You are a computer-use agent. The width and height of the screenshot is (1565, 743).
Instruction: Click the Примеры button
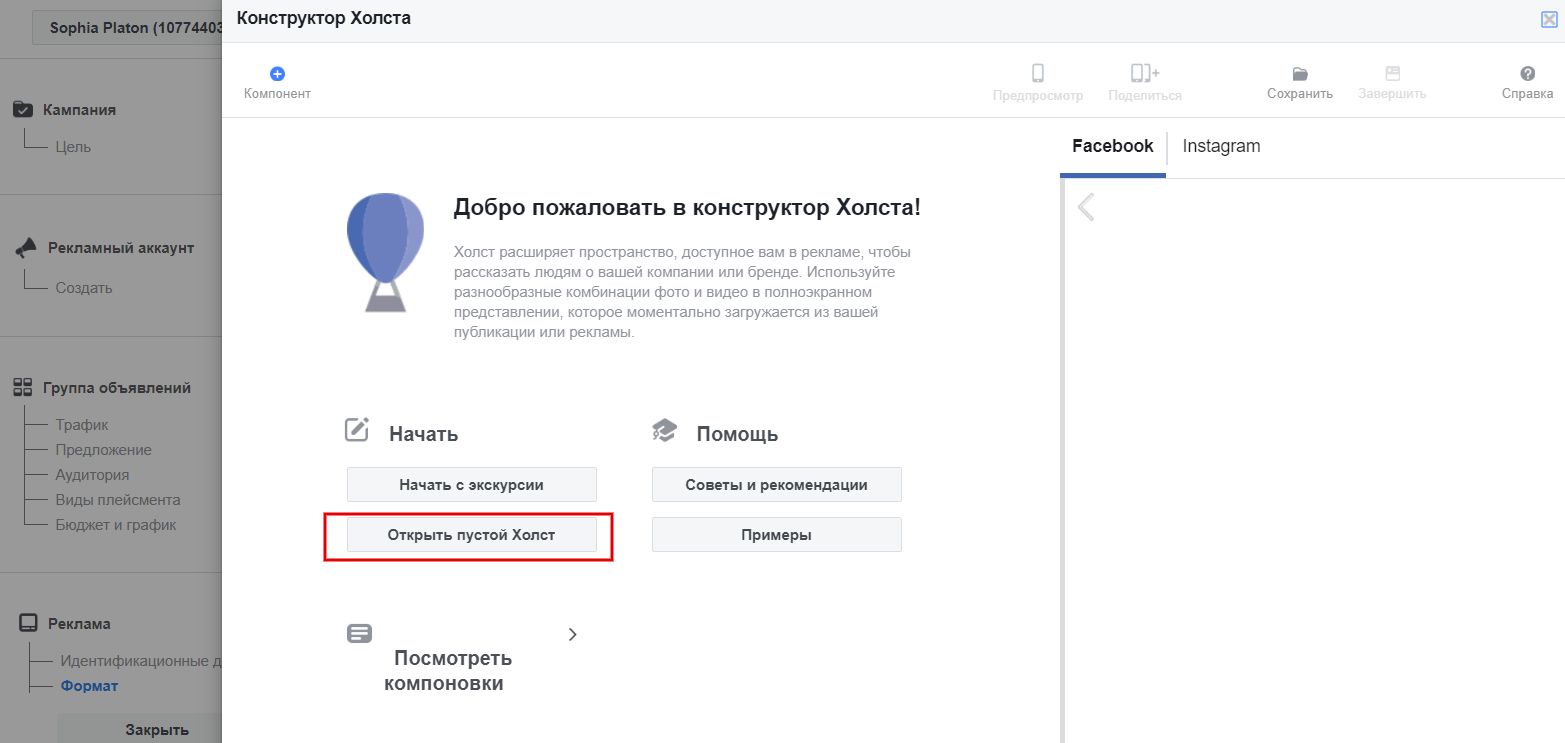pyautogui.click(x=776, y=535)
